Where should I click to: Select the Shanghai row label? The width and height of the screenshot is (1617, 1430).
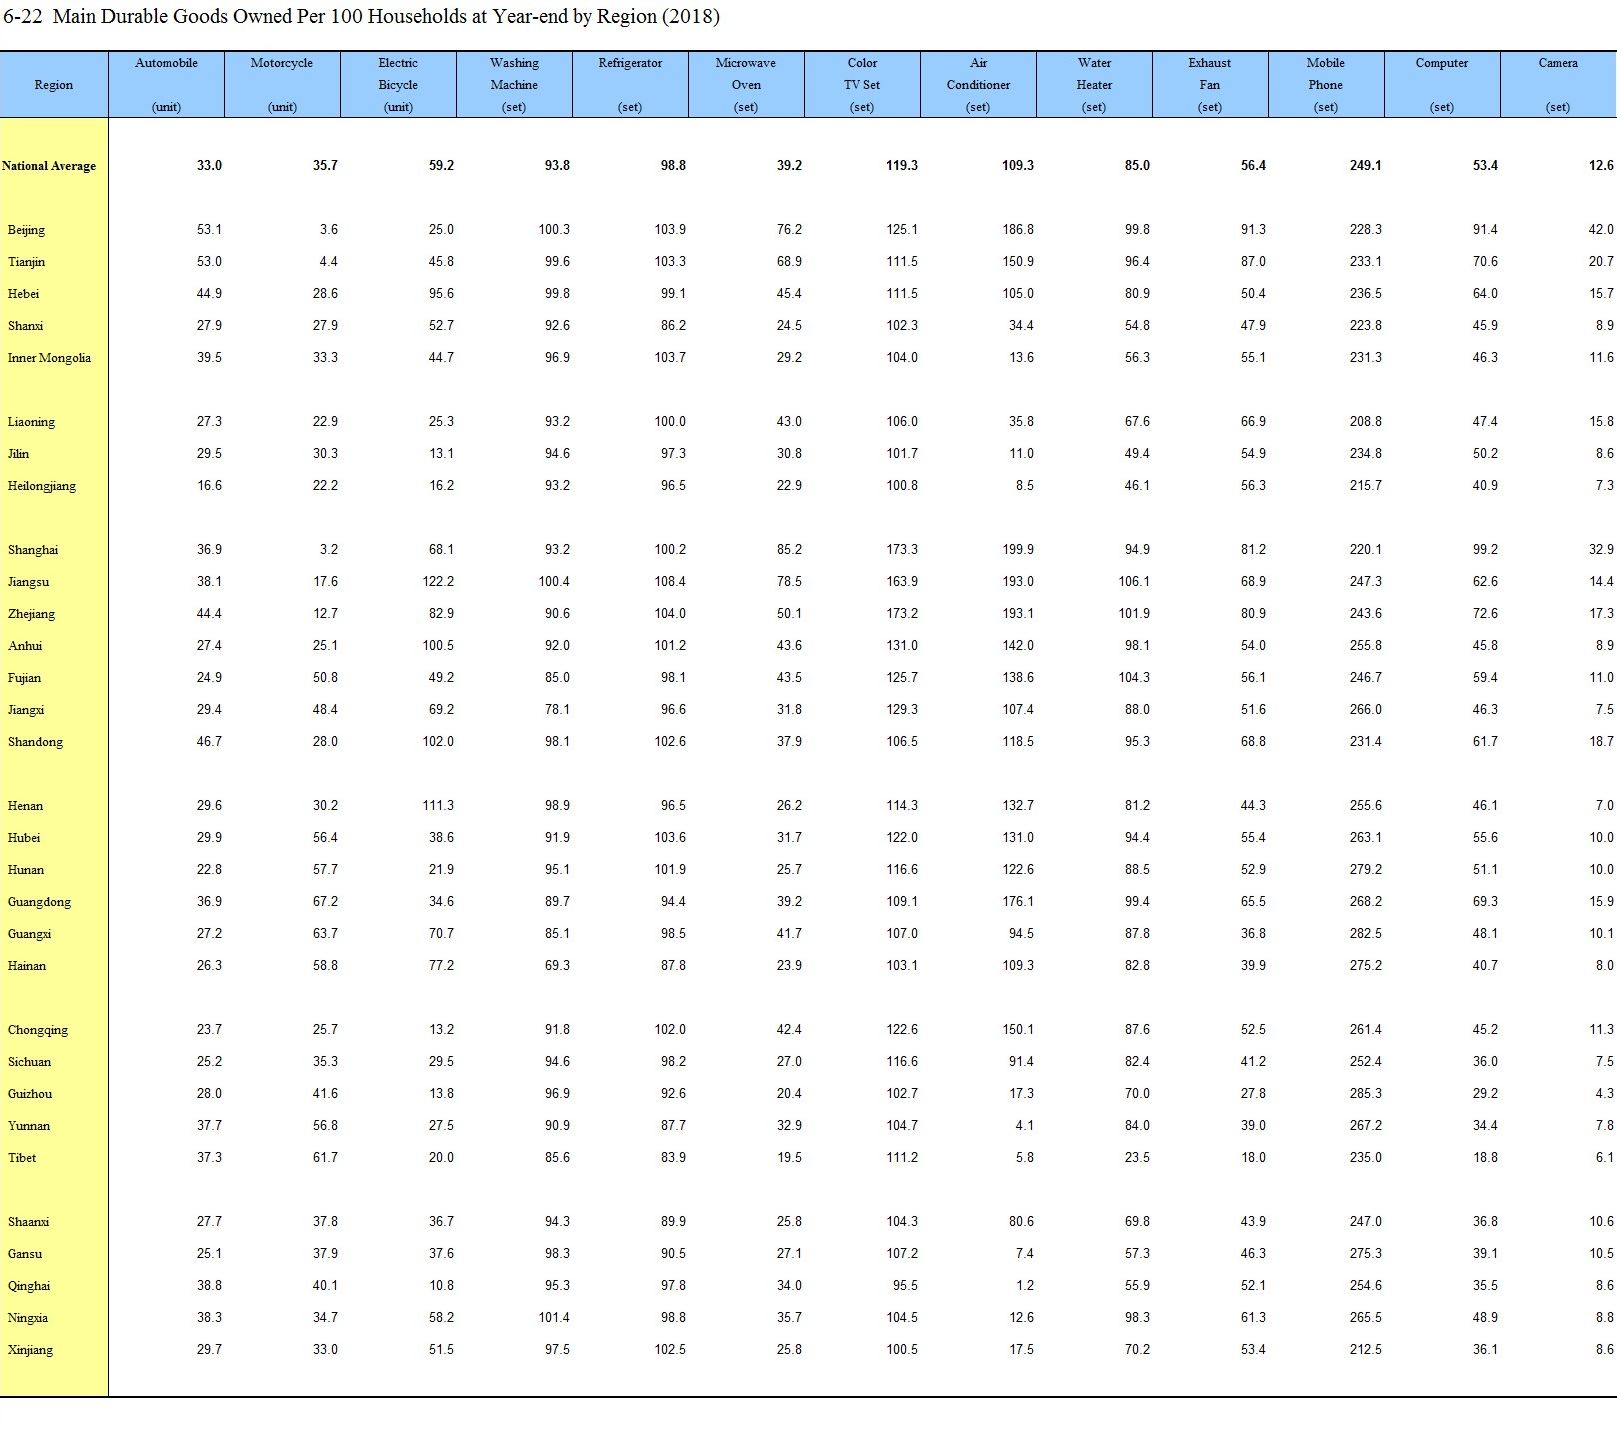click(33, 550)
